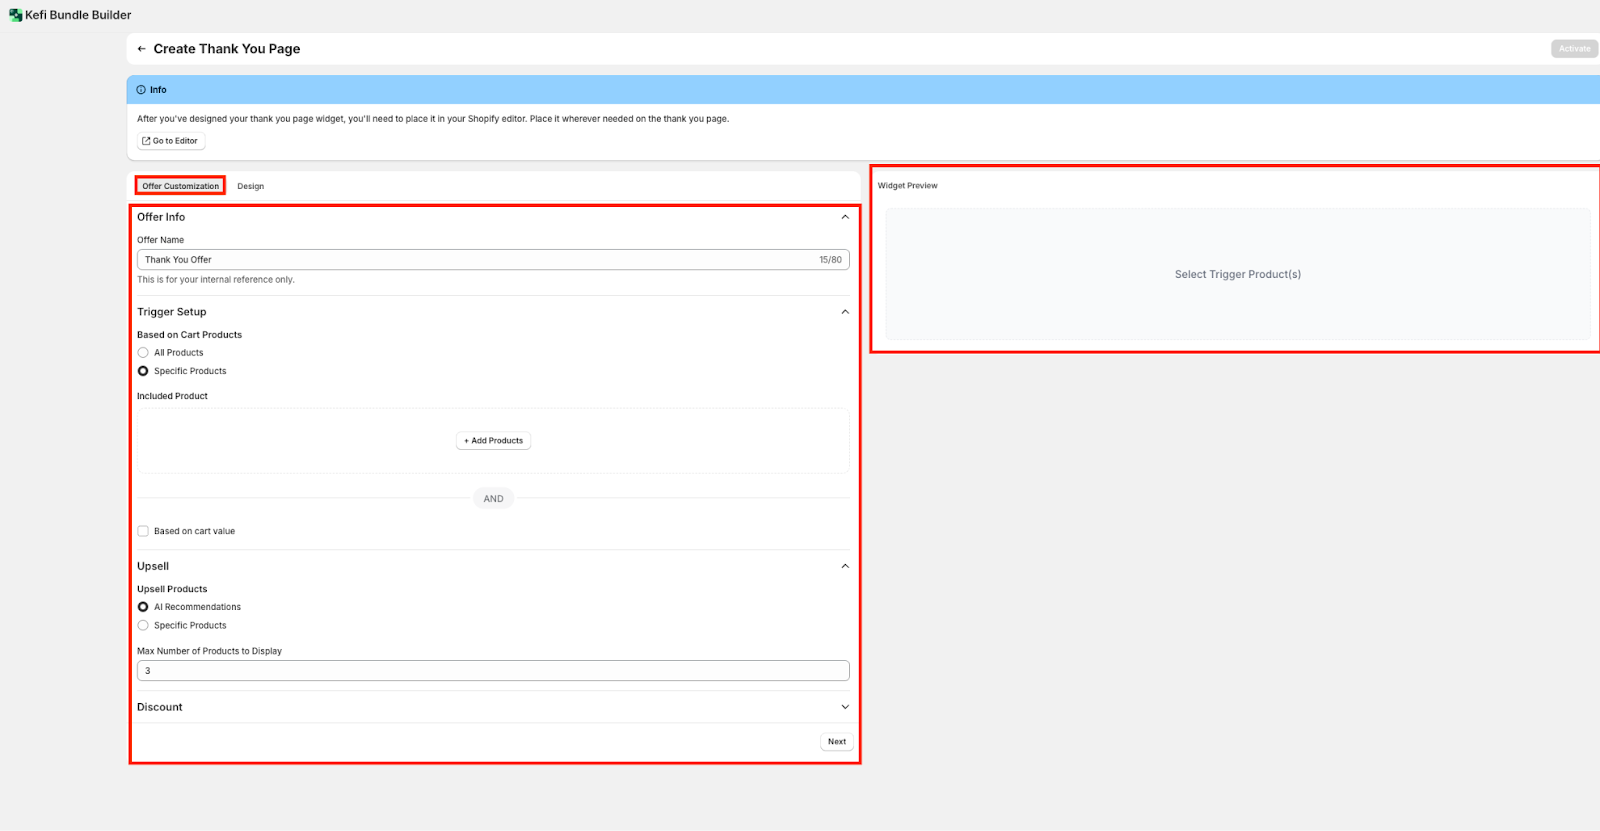The height and width of the screenshot is (831, 1600).
Task: Open the Go to Editor link button
Action: point(171,141)
